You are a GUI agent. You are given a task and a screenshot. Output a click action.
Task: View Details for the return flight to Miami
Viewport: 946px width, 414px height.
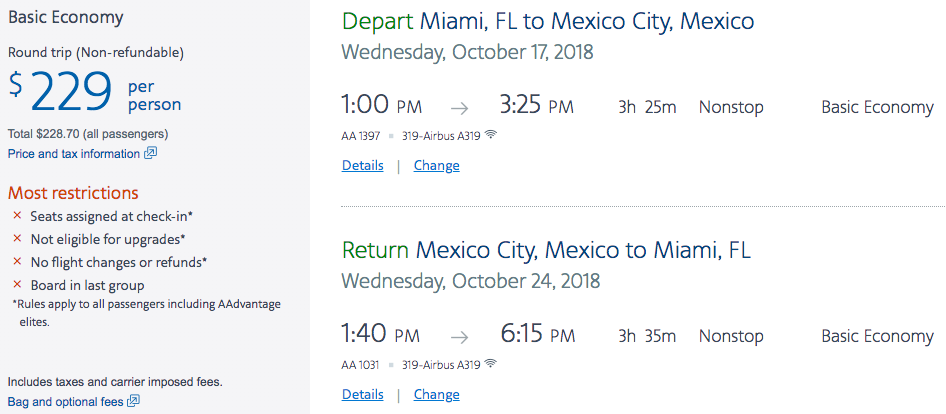pos(362,395)
